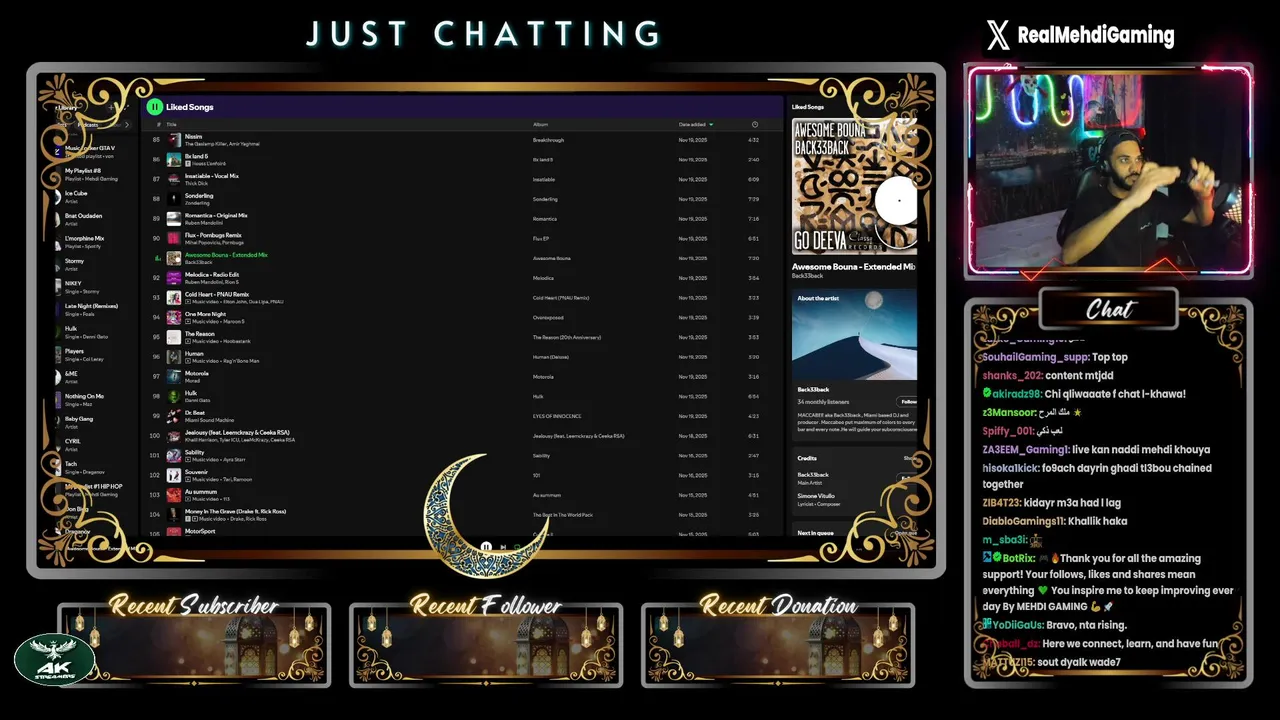Click the Human track cover thumbnail
1280x720 pixels.
click(x=174, y=357)
